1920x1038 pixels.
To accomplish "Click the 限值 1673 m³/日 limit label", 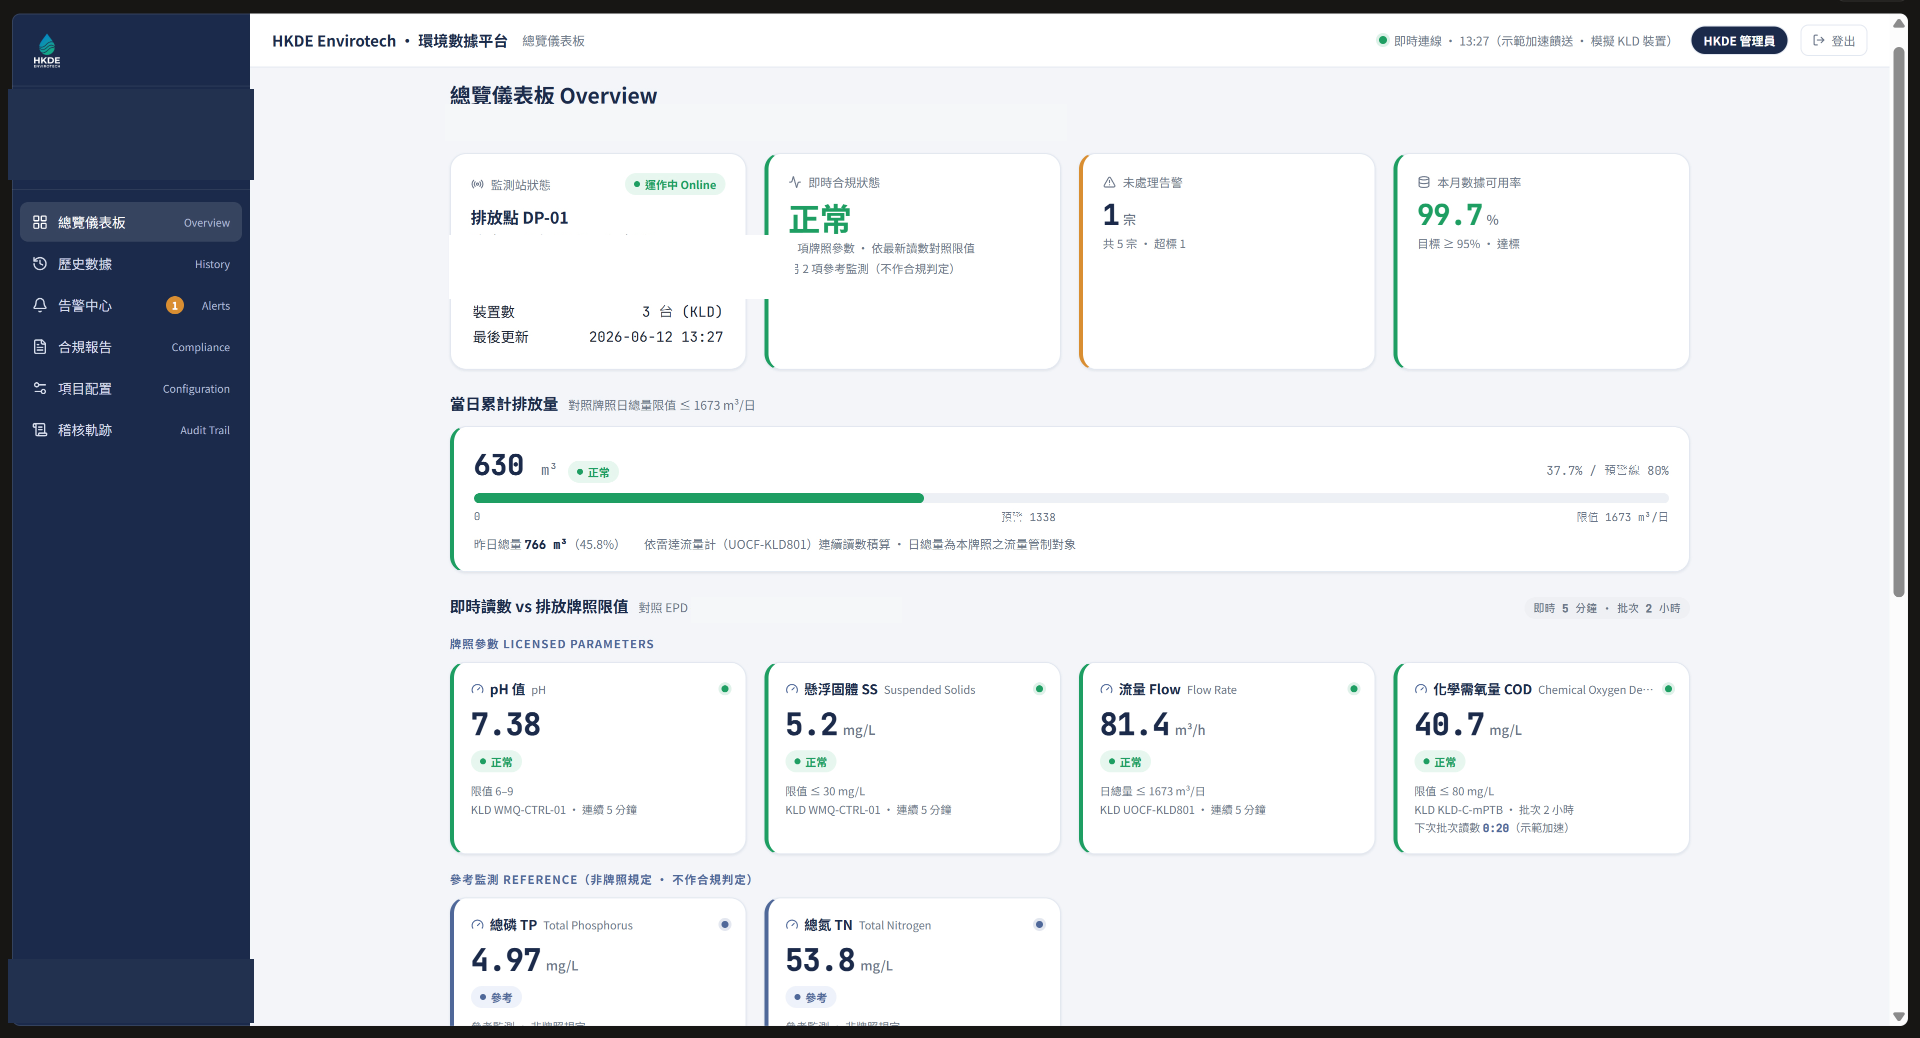I will click(x=1622, y=517).
